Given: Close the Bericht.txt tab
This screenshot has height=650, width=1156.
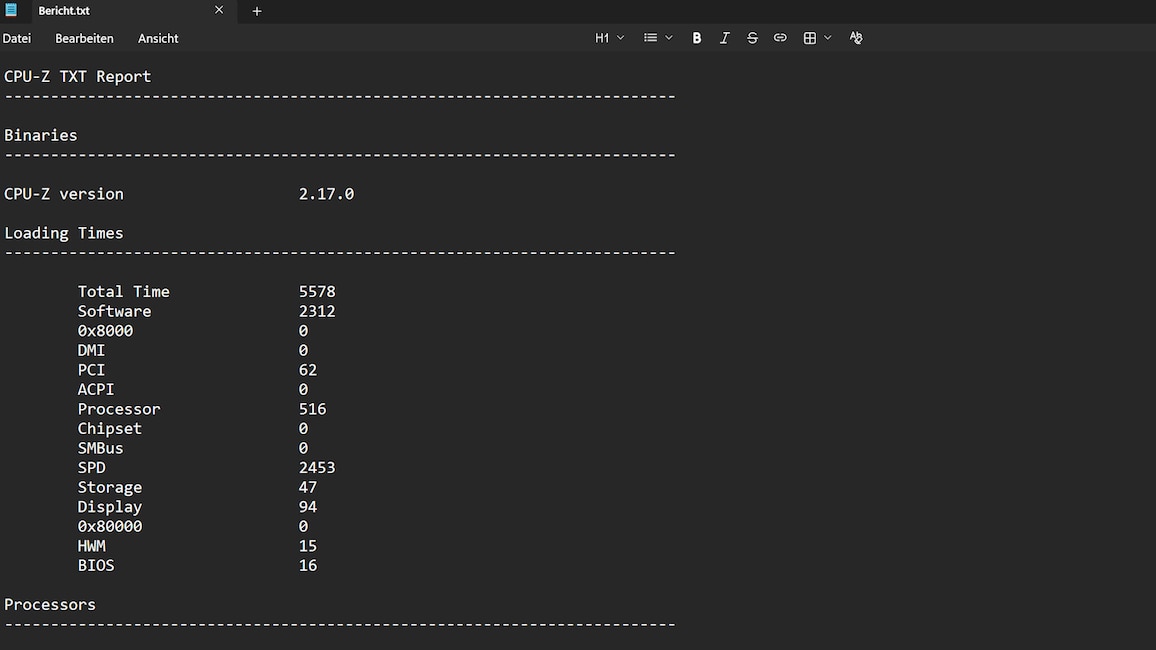Looking at the screenshot, I should point(219,10).
